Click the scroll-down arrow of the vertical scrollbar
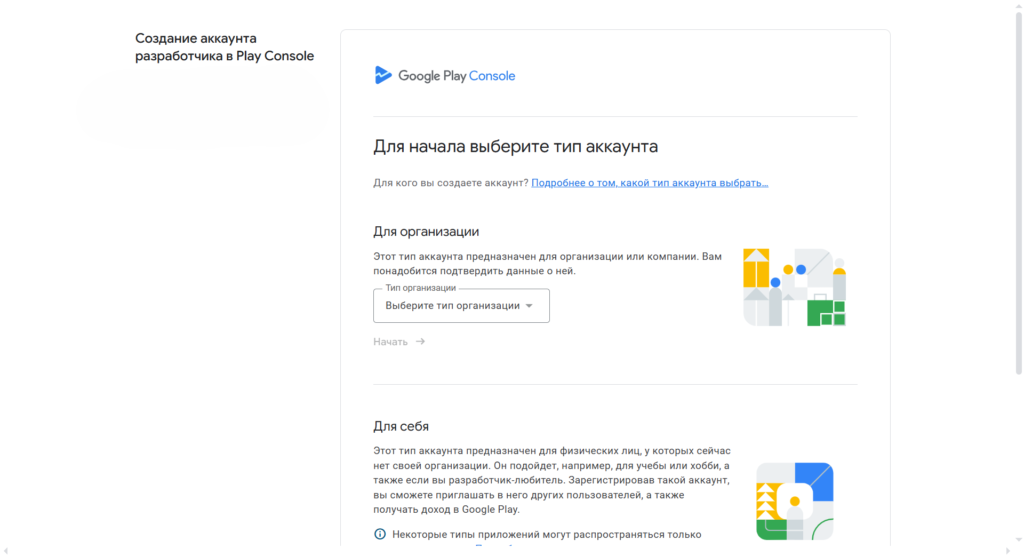Image resolution: width=1024 pixels, height=556 pixels. [1018, 540]
